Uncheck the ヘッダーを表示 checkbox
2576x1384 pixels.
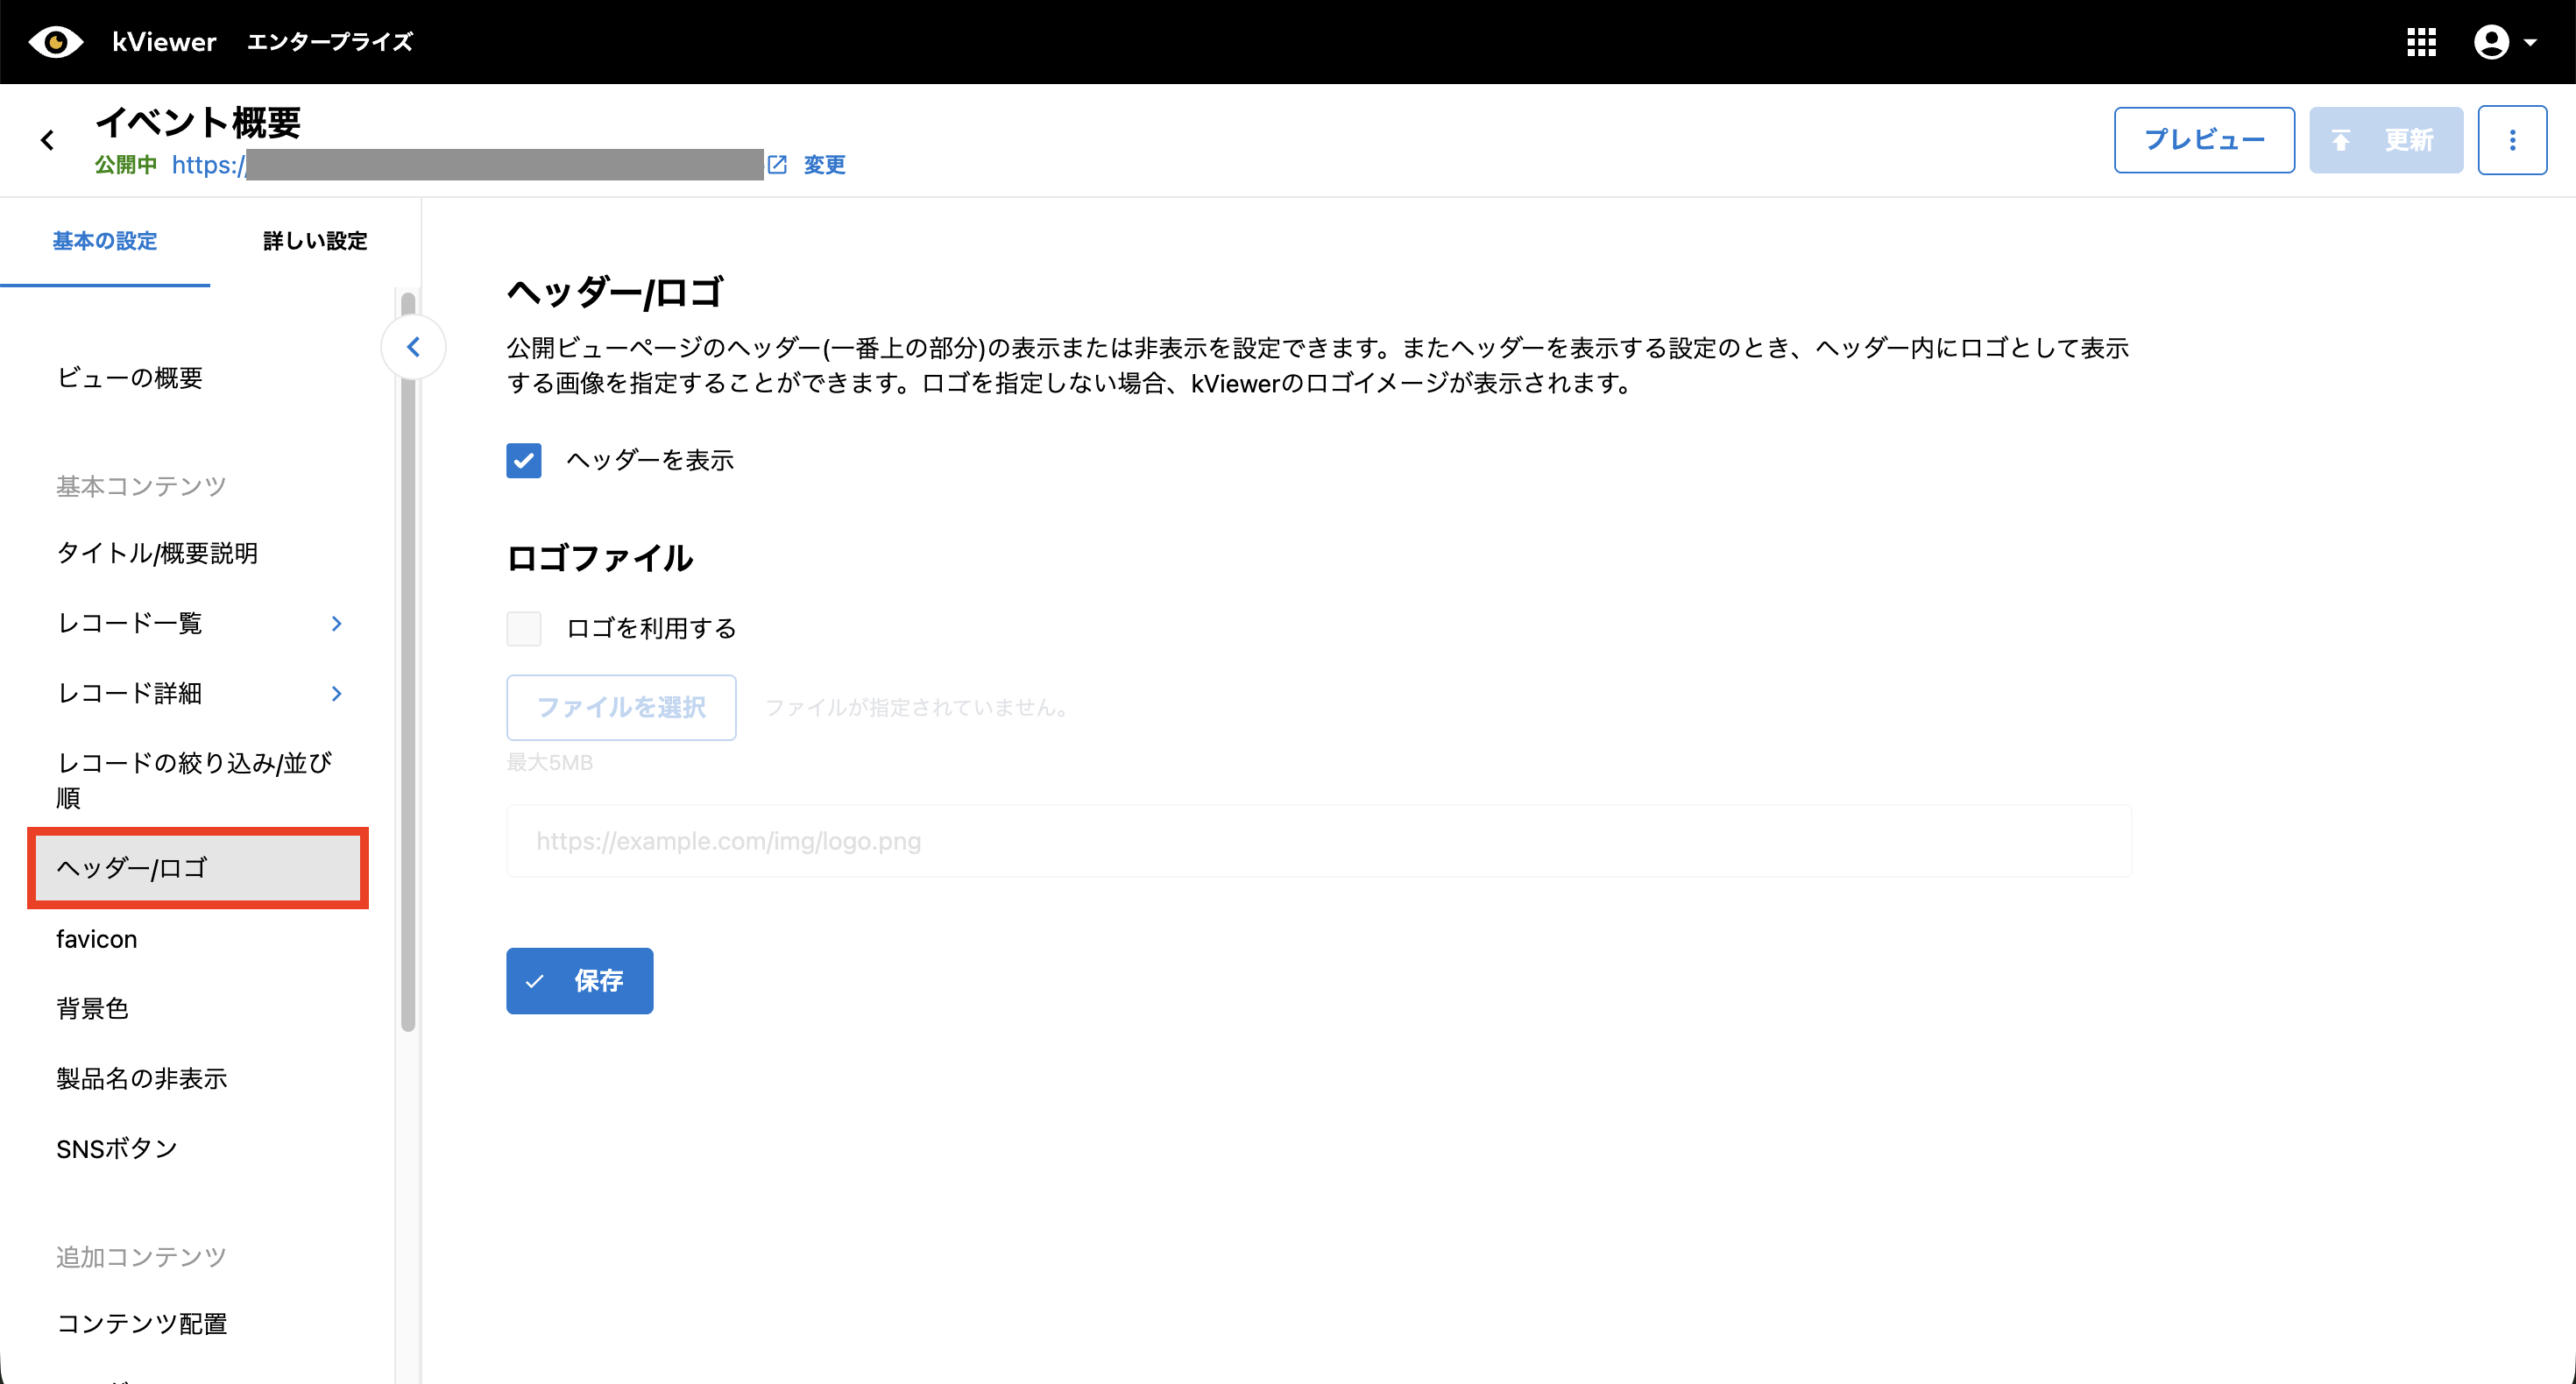(x=524, y=460)
